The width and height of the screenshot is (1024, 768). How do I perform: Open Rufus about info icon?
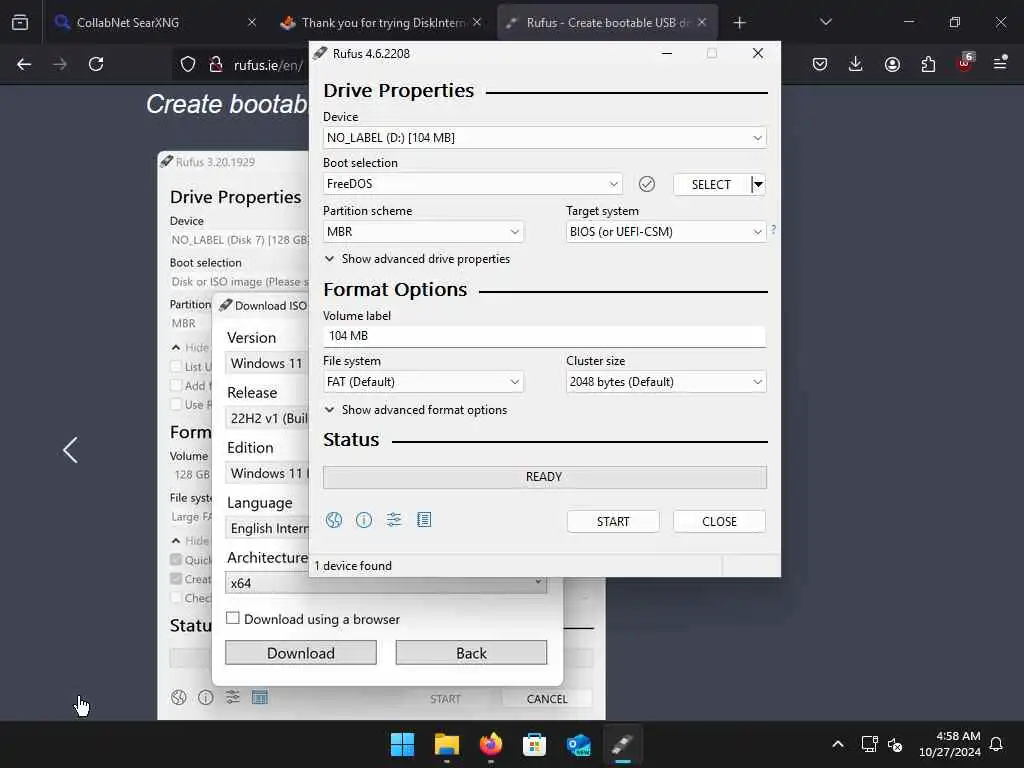(x=364, y=520)
